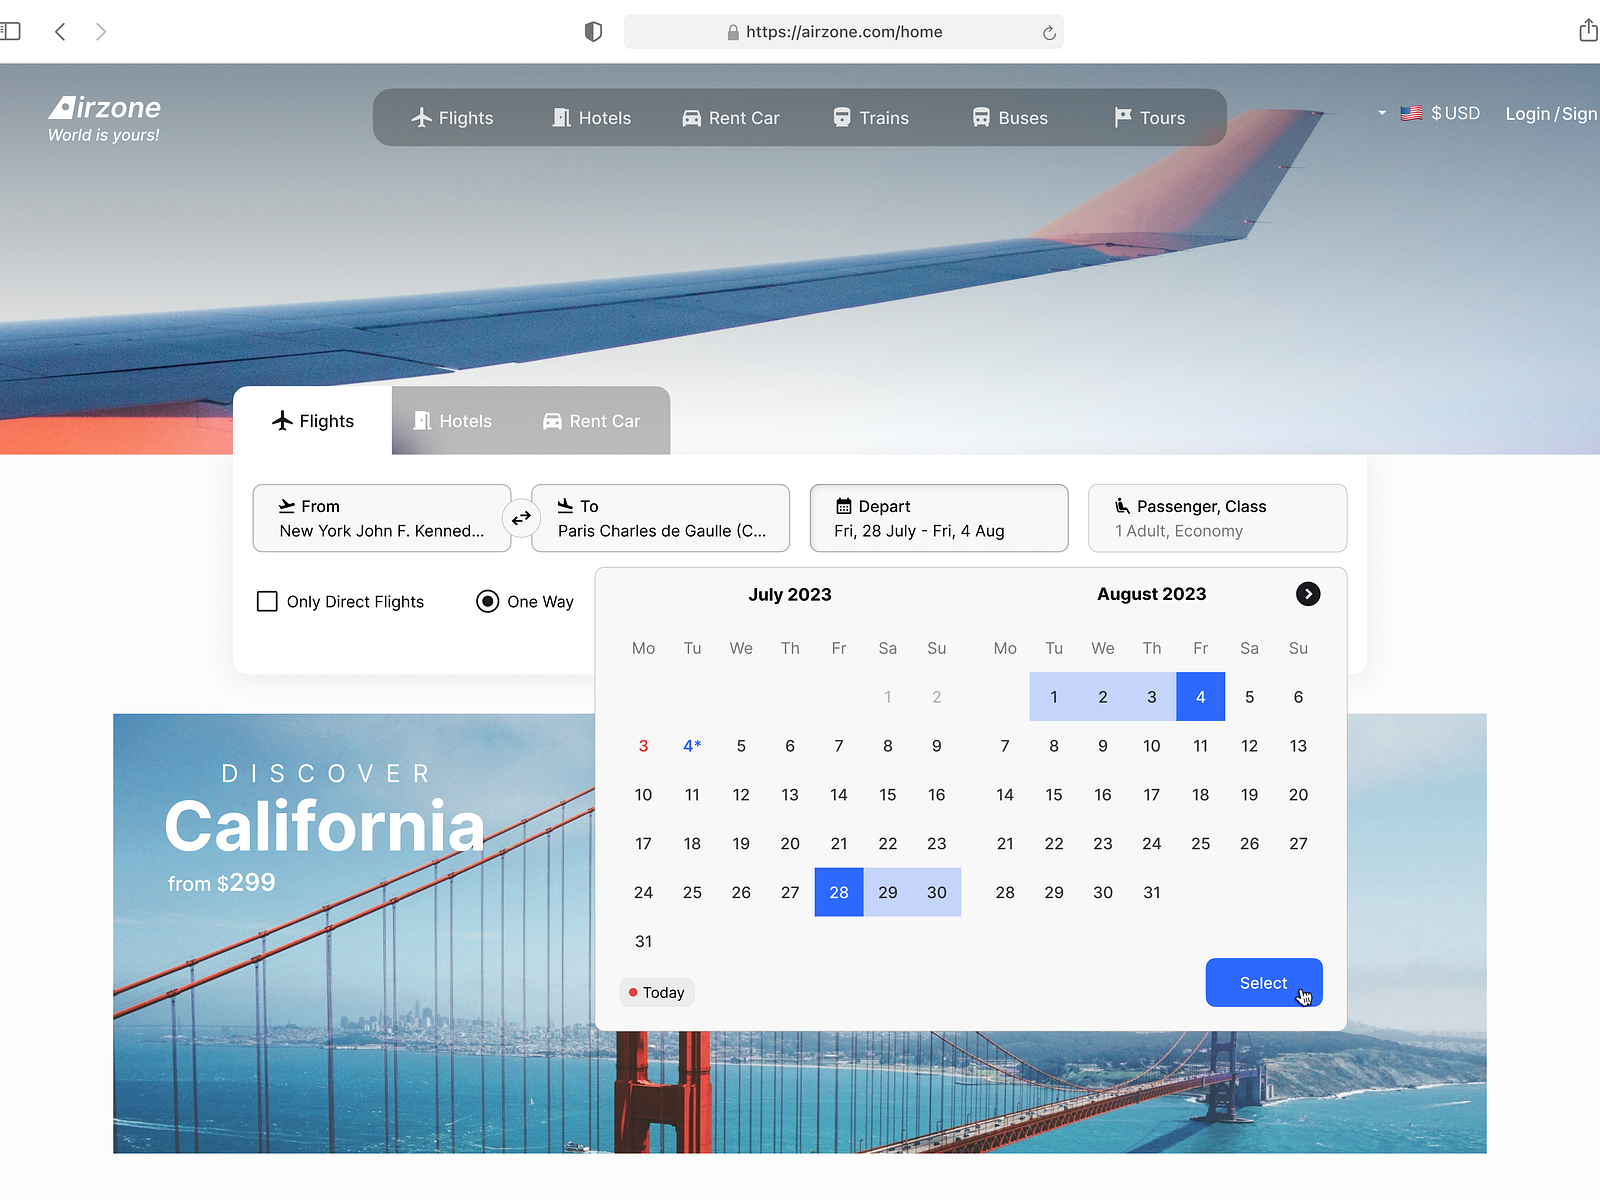Confirm the dates with the Select button
Image resolution: width=1600 pixels, height=1200 pixels.
pyautogui.click(x=1263, y=982)
